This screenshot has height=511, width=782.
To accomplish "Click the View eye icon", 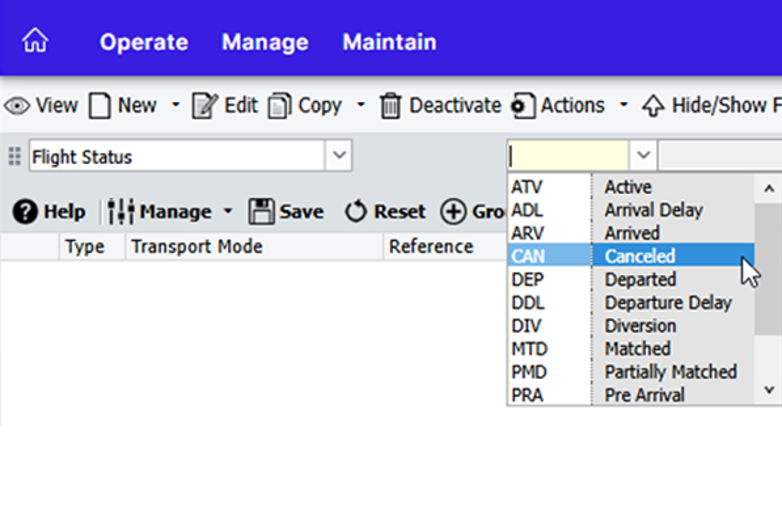I will [x=16, y=106].
